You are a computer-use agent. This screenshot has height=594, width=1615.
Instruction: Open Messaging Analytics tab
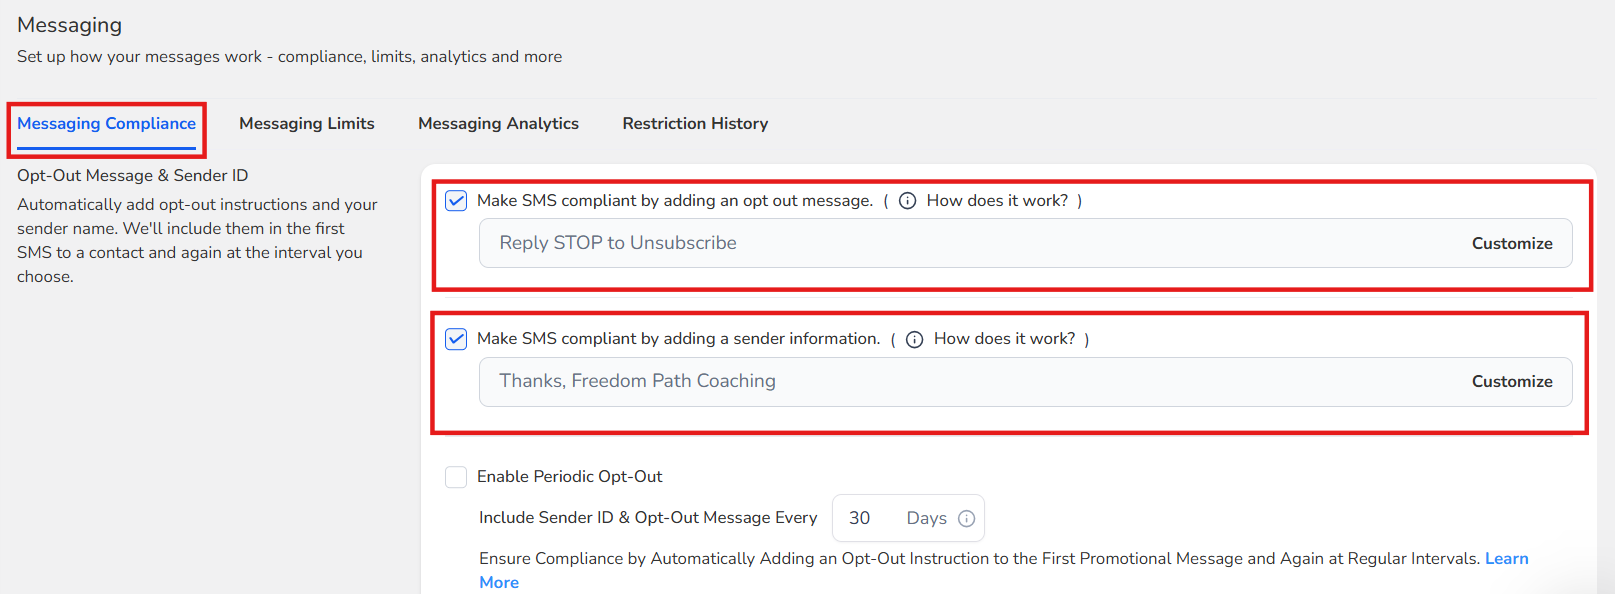(498, 124)
